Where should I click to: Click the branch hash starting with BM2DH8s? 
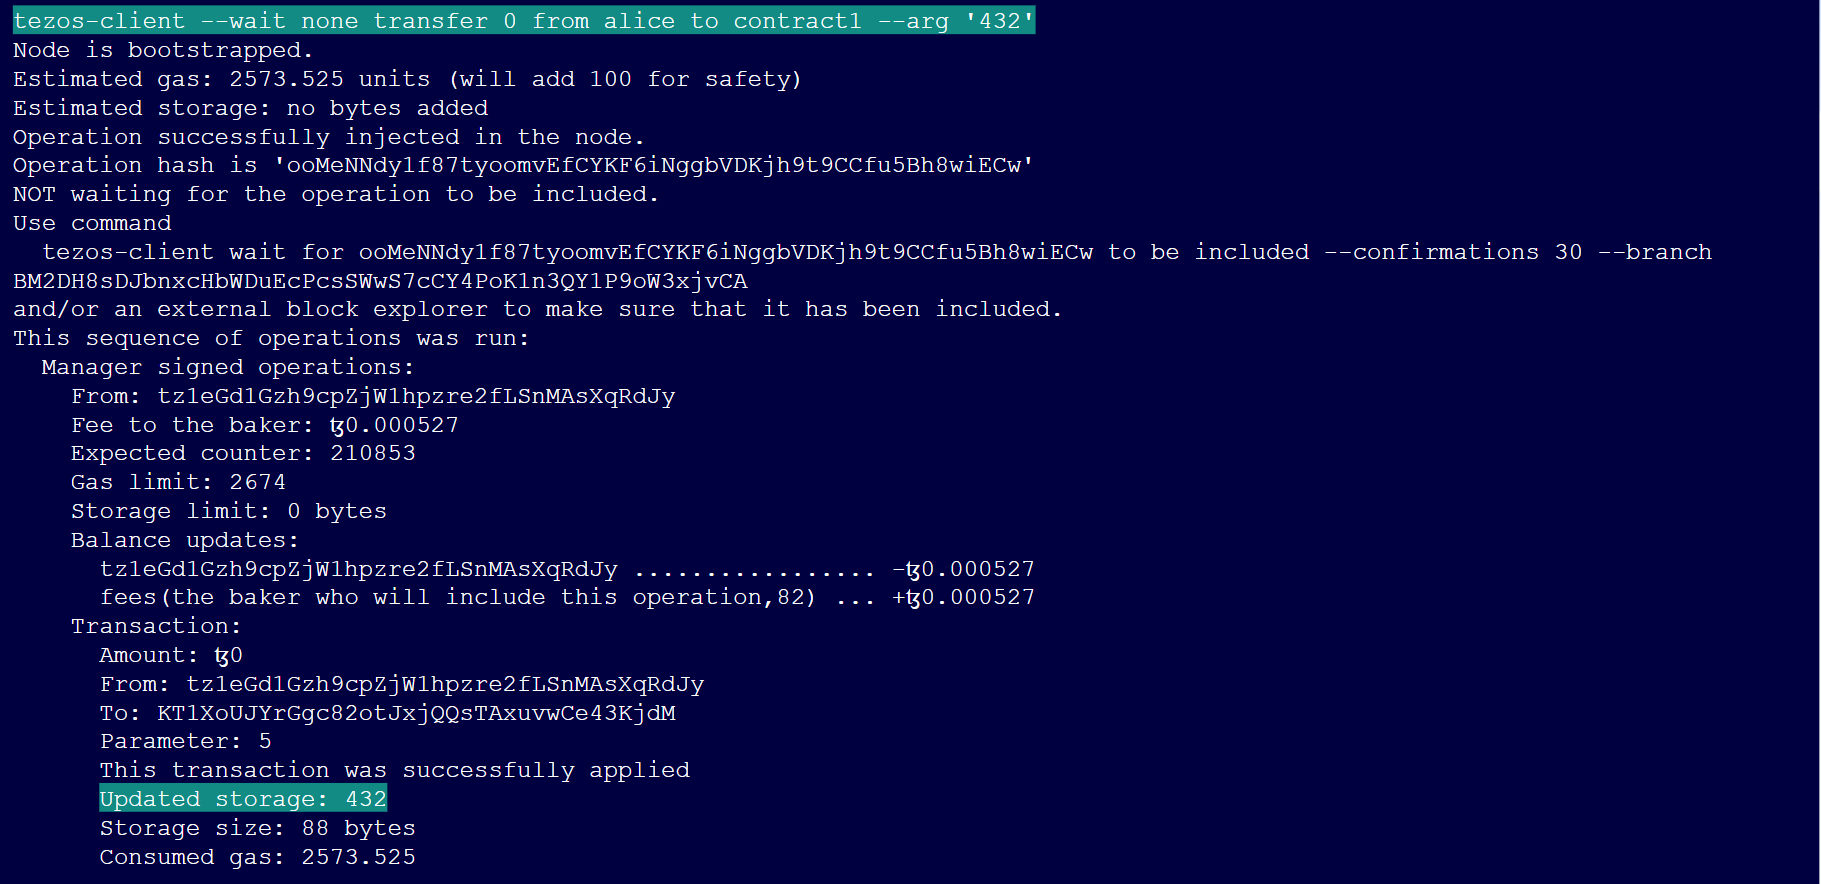click(x=380, y=281)
